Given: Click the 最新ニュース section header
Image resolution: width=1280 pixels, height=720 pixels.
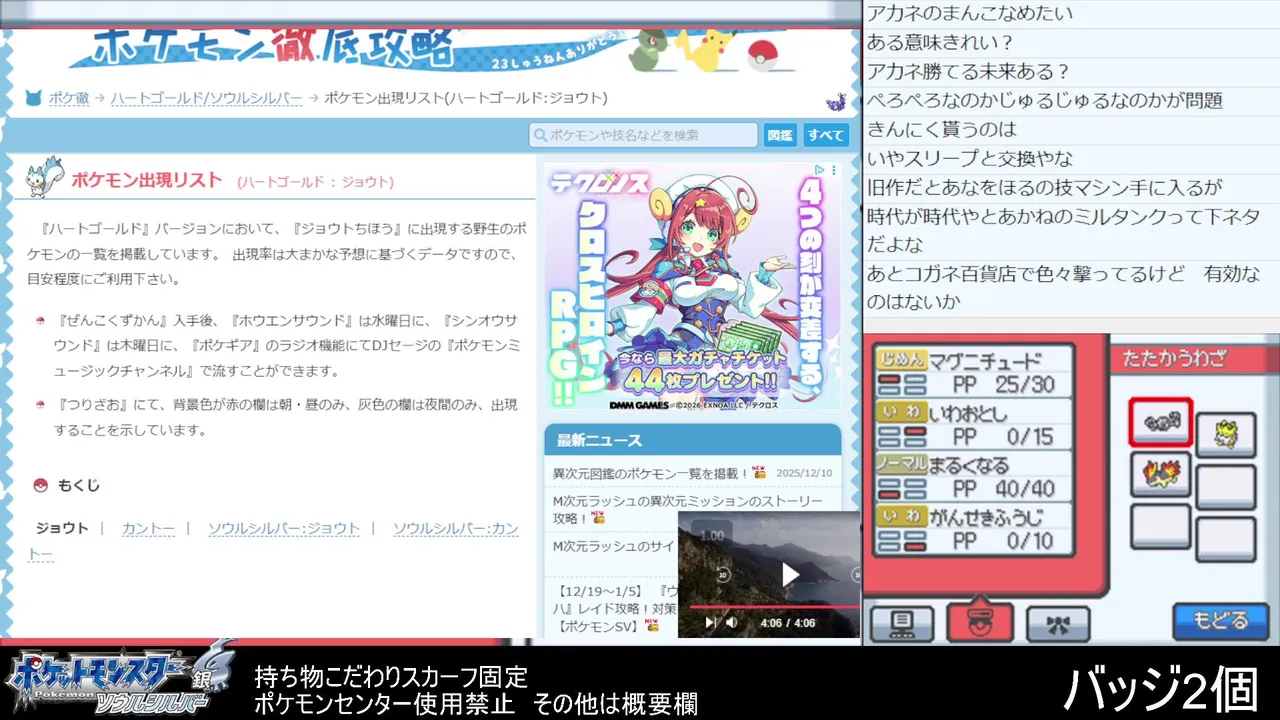Looking at the screenshot, I should 692,440.
